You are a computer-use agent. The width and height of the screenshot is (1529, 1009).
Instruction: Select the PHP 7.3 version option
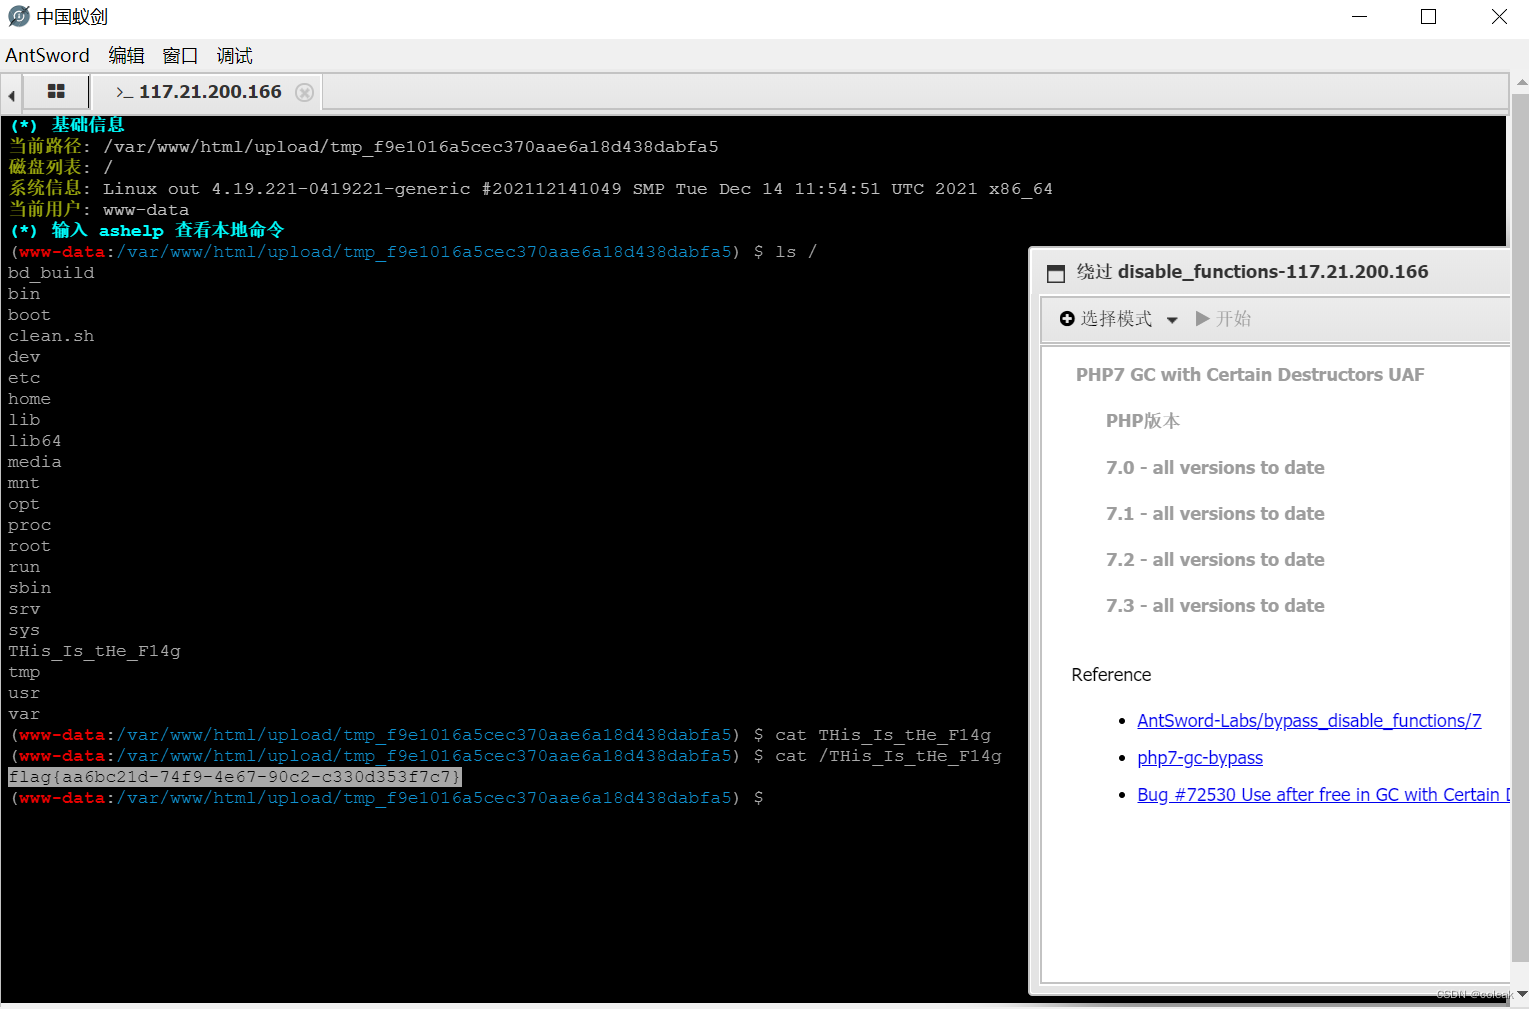pyautogui.click(x=1215, y=605)
